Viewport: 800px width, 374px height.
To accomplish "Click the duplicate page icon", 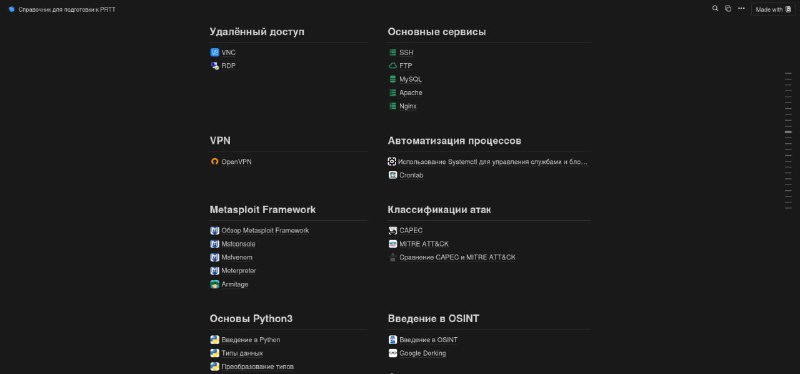I will (728, 9).
